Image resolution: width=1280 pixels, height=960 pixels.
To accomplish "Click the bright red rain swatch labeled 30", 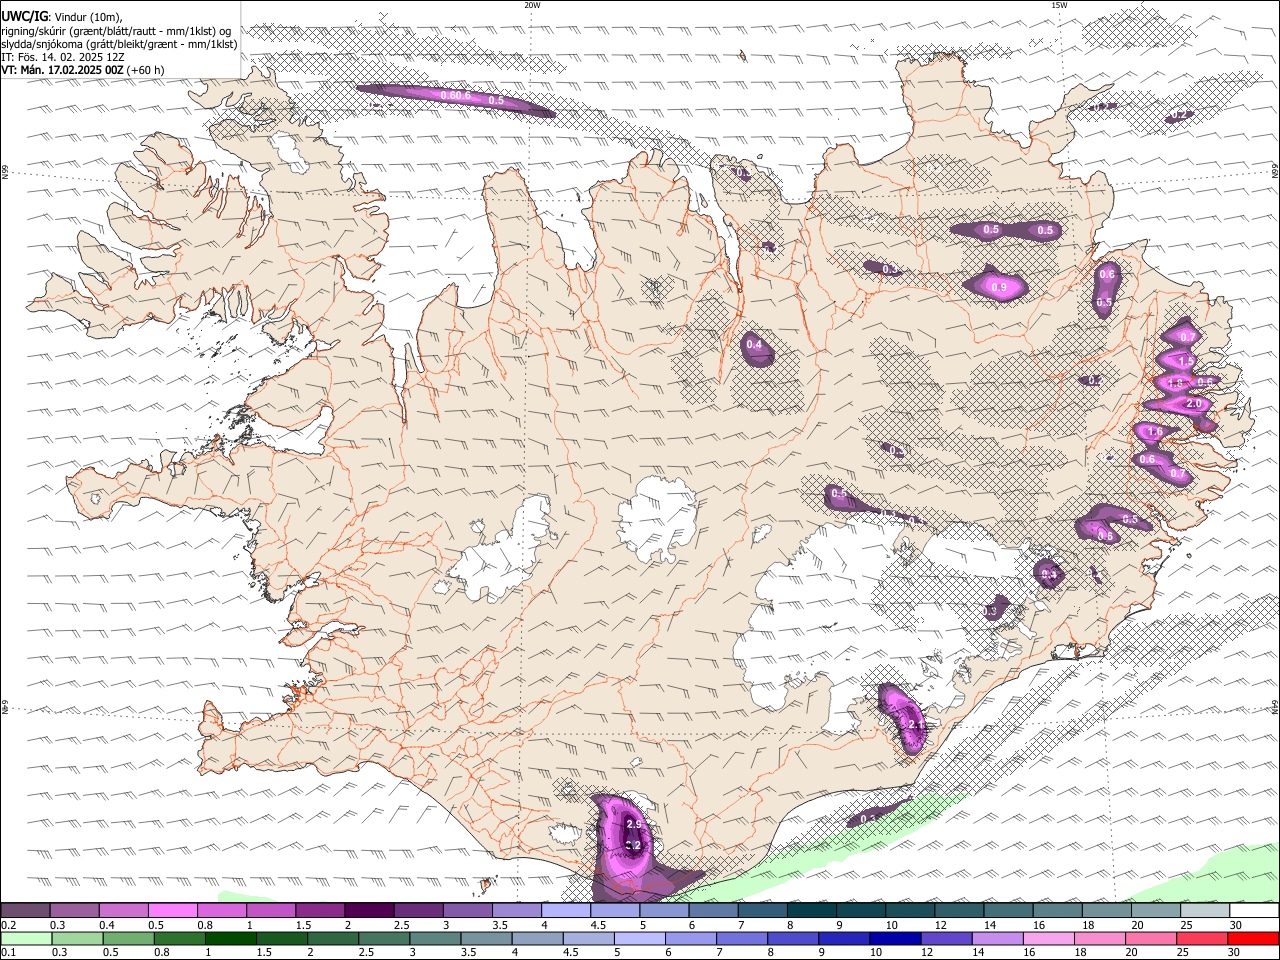I will 1254,938.
